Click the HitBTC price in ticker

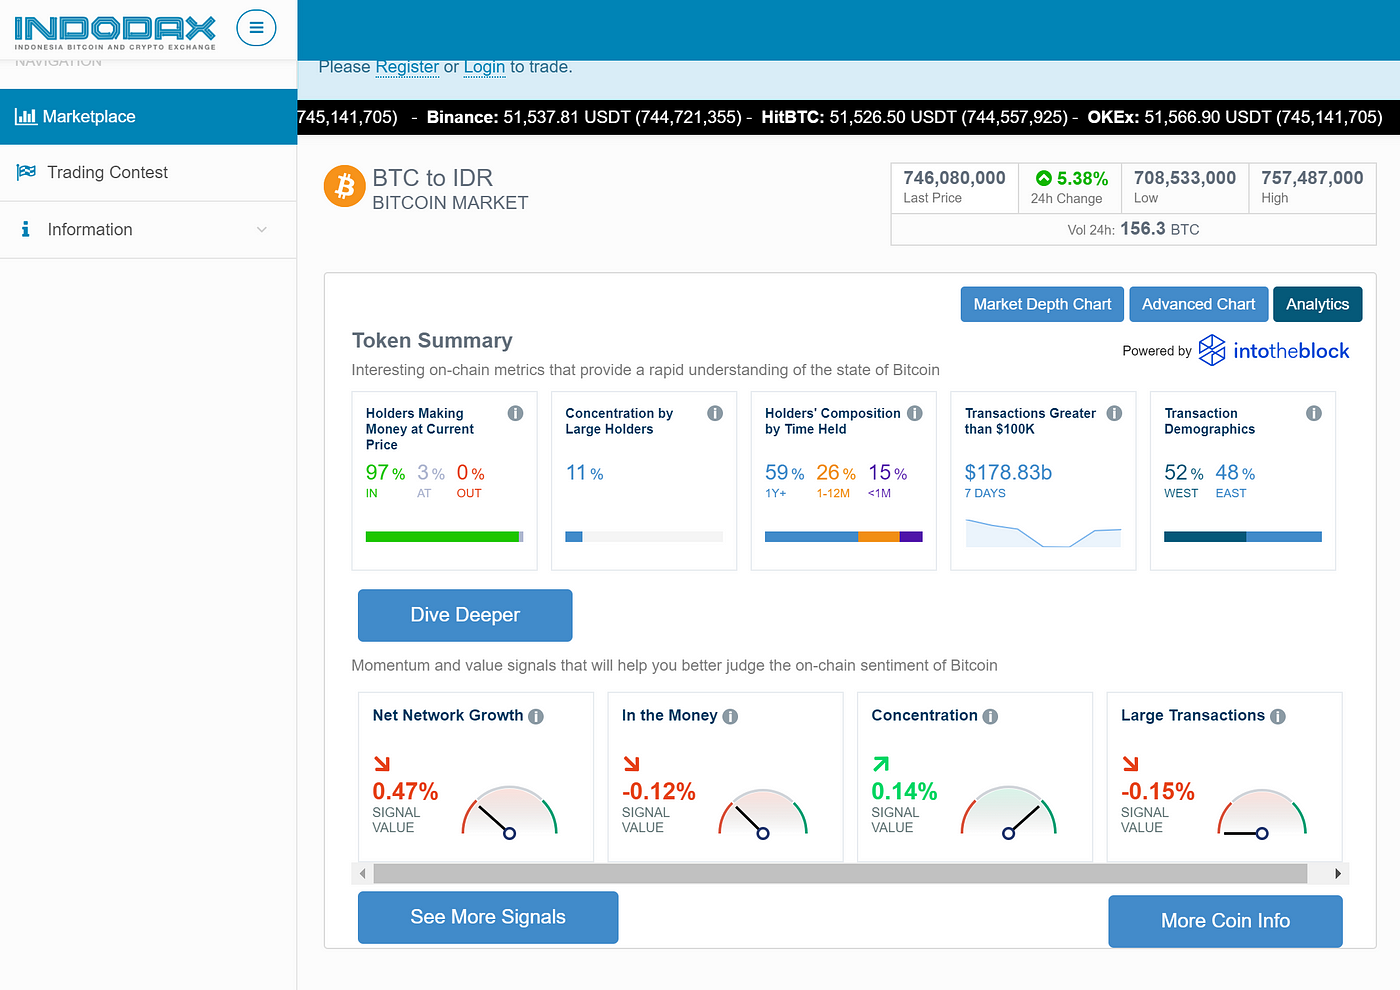[914, 117]
